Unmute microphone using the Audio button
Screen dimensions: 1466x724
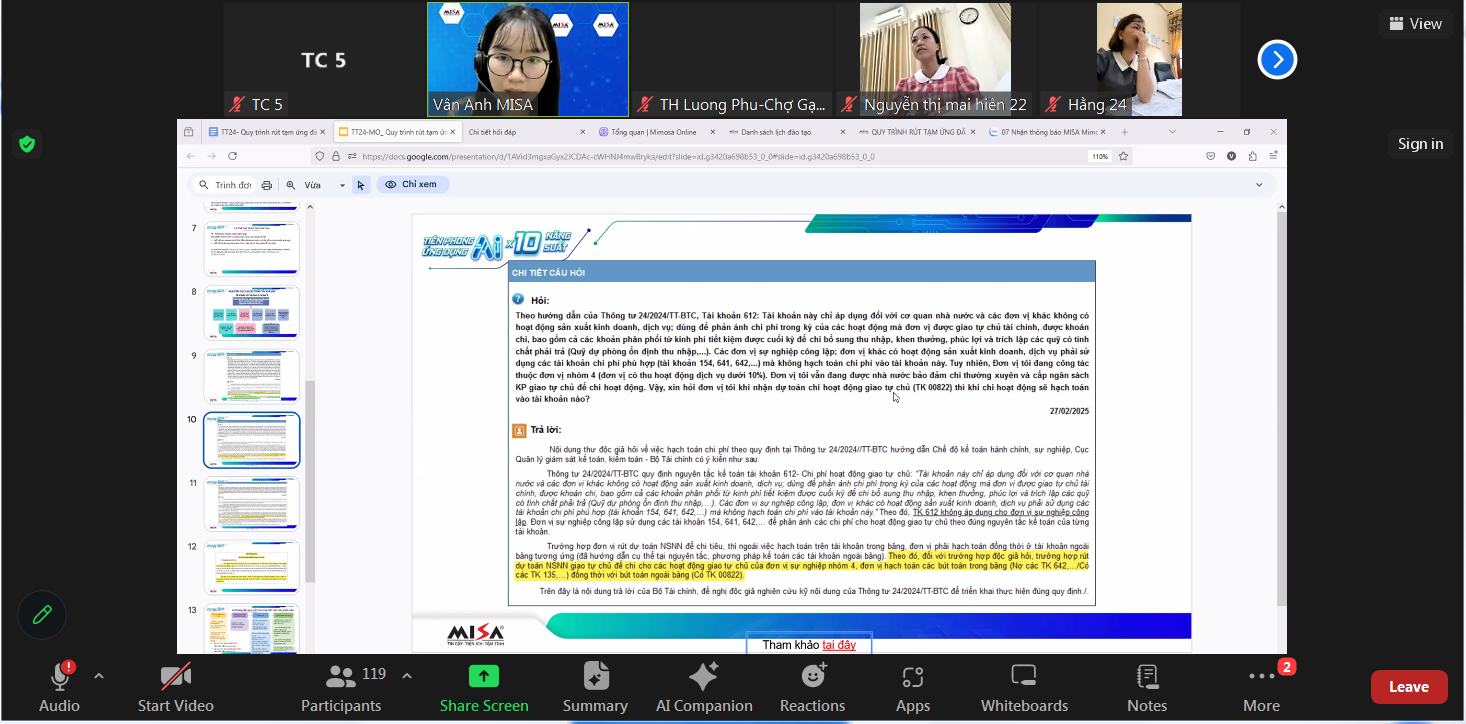point(59,687)
